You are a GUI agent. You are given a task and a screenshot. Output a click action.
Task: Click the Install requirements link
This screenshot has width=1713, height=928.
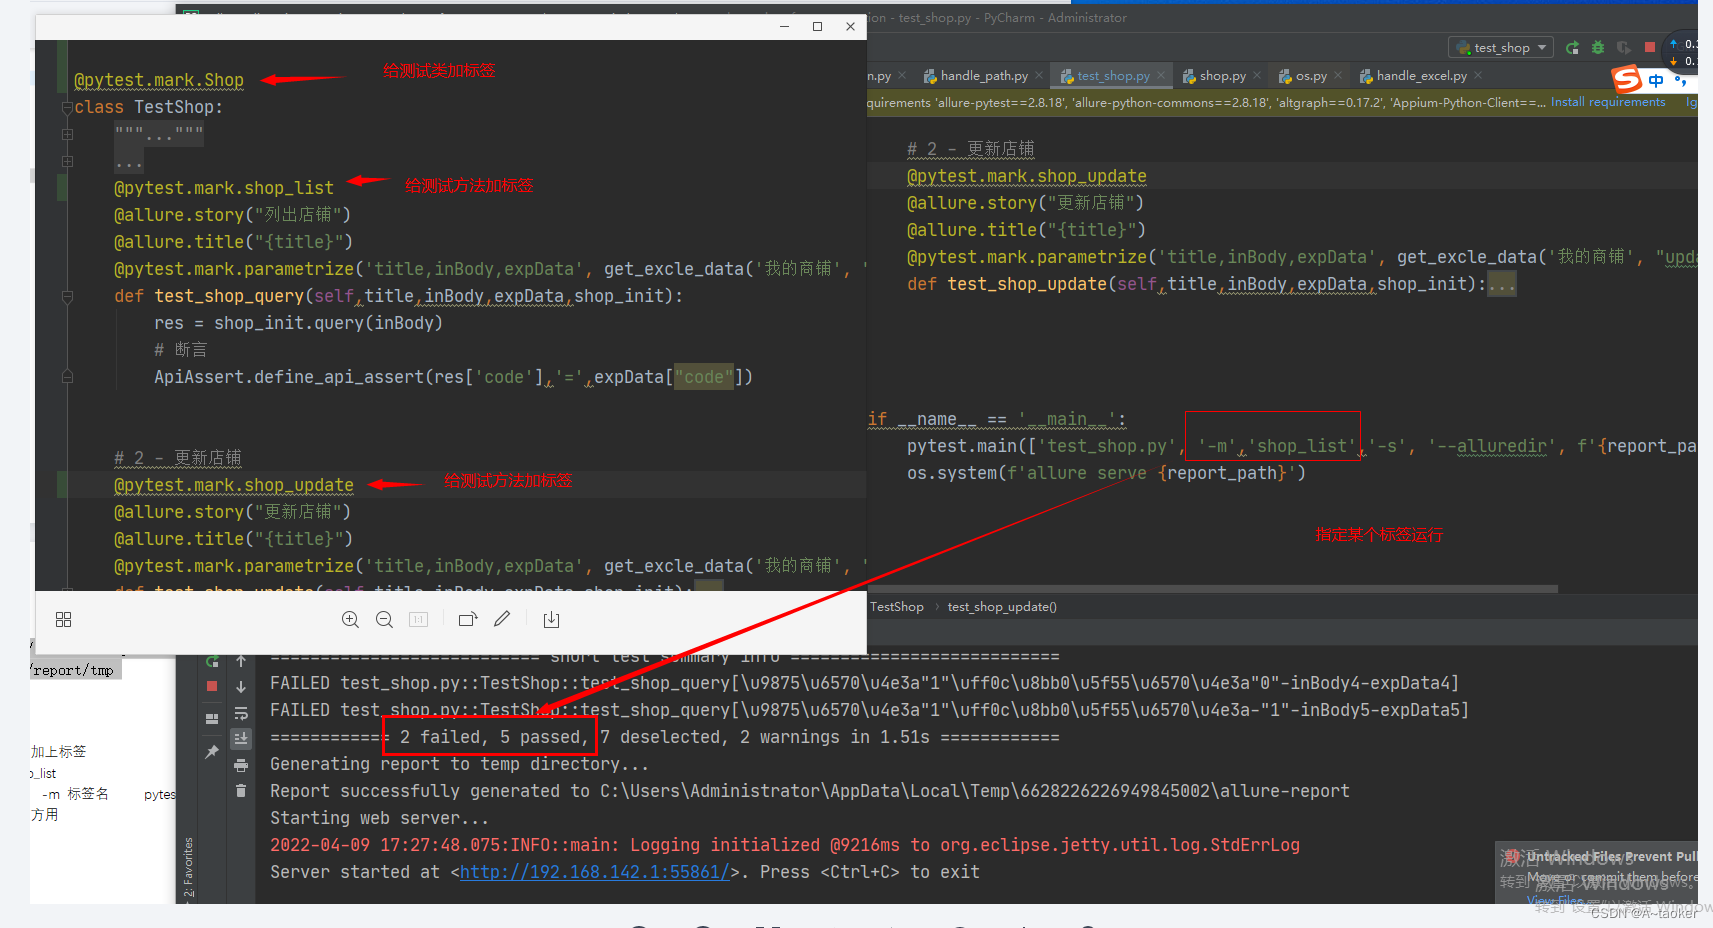[1608, 102]
